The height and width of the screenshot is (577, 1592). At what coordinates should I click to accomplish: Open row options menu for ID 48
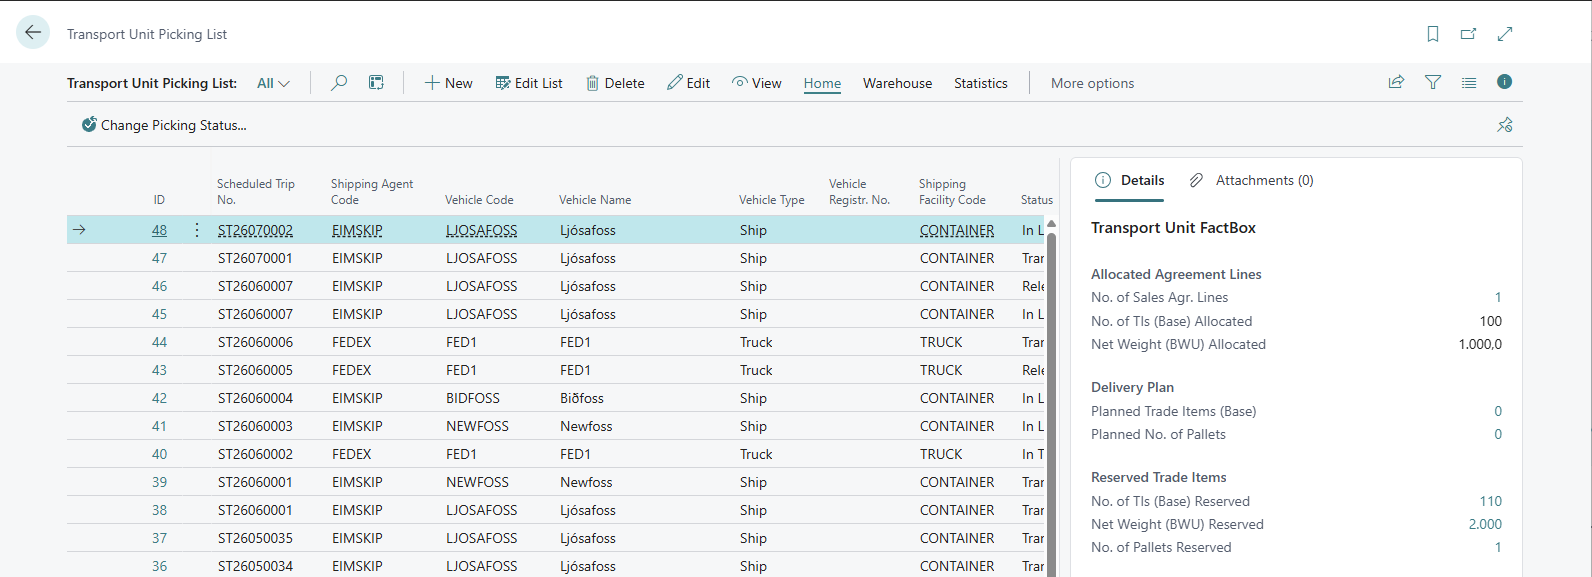[196, 230]
